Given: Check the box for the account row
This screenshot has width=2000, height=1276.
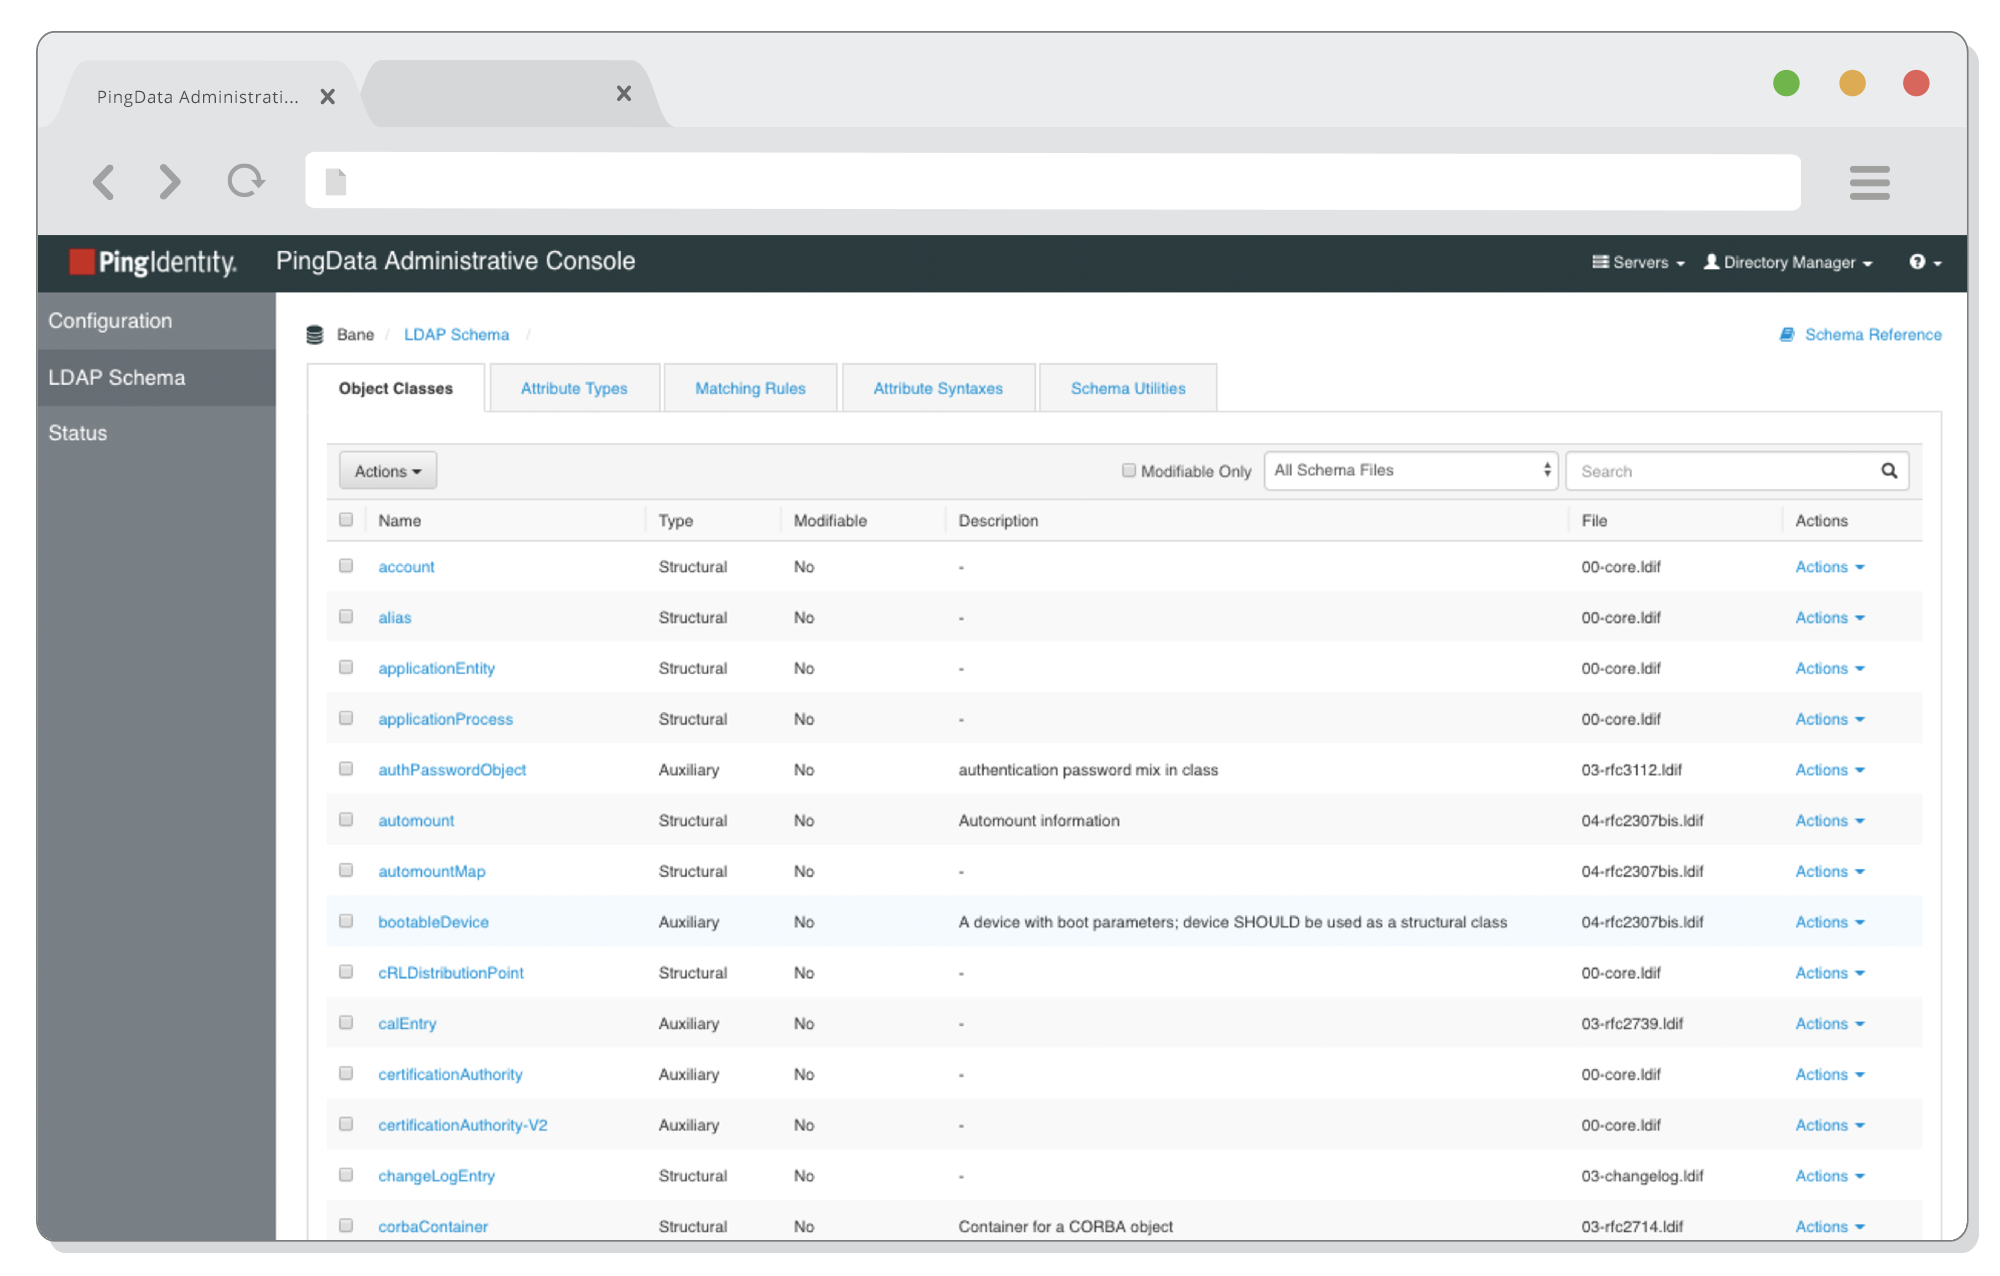Looking at the screenshot, I should click(x=346, y=566).
